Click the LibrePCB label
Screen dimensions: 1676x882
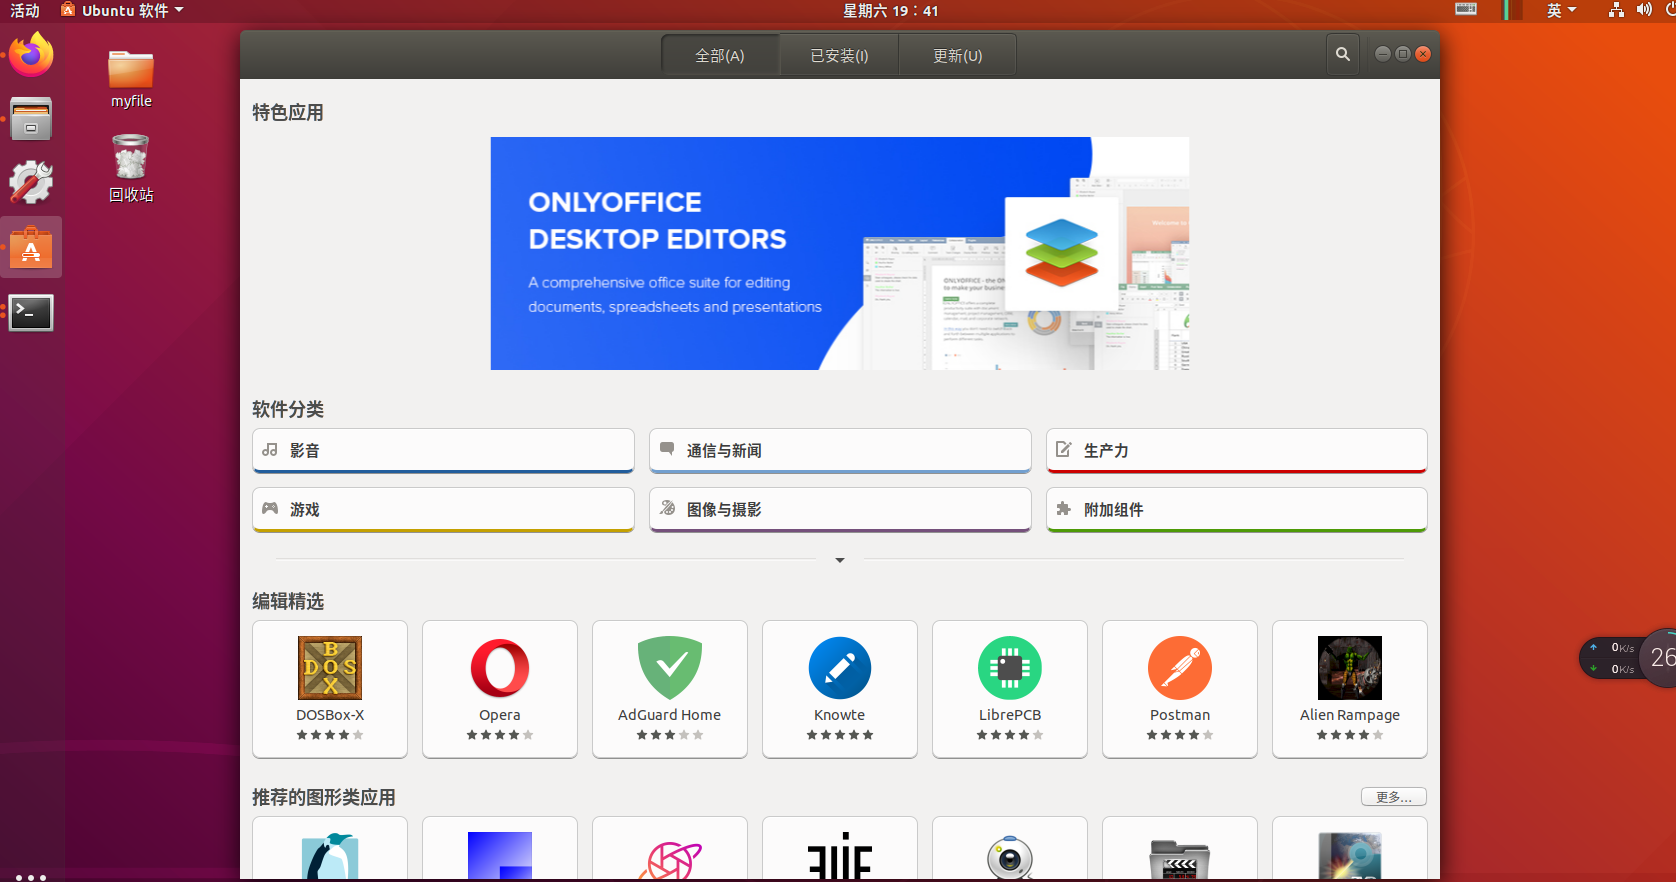pyautogui.click(x=1010, y=715)
